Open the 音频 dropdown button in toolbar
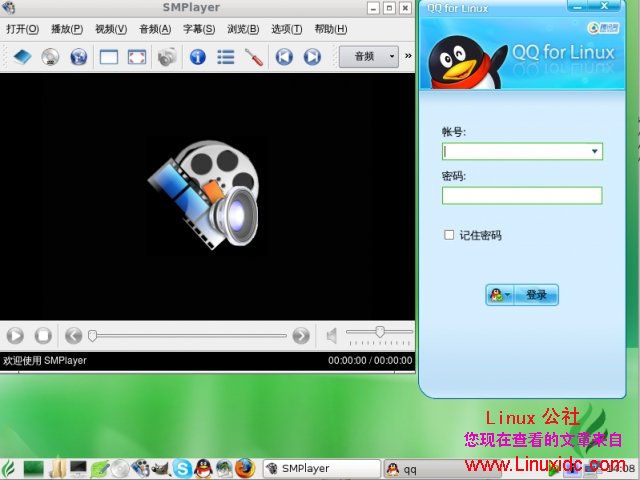 click(369, 56)
